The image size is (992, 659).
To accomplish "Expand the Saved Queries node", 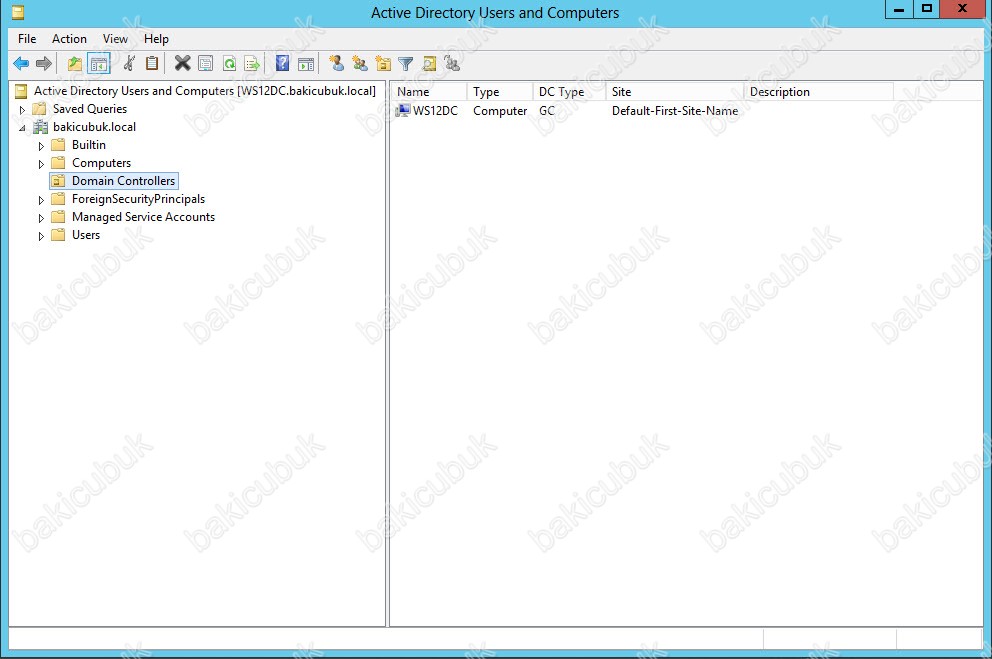I will (23, 109).
